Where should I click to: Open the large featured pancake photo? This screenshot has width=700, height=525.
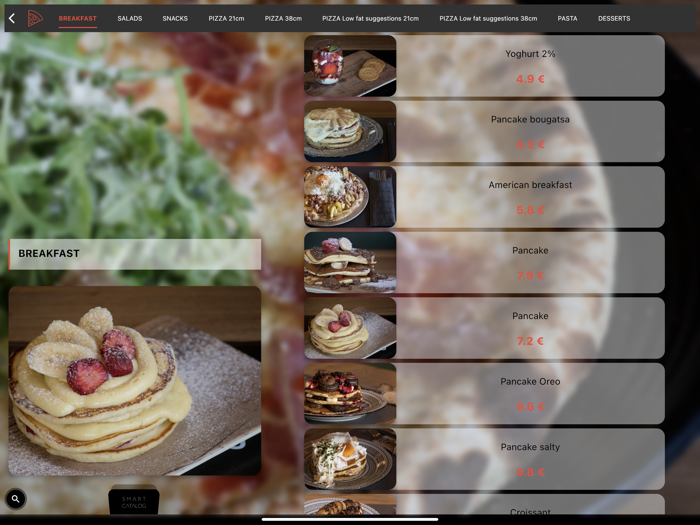click(x=135, y=381)
